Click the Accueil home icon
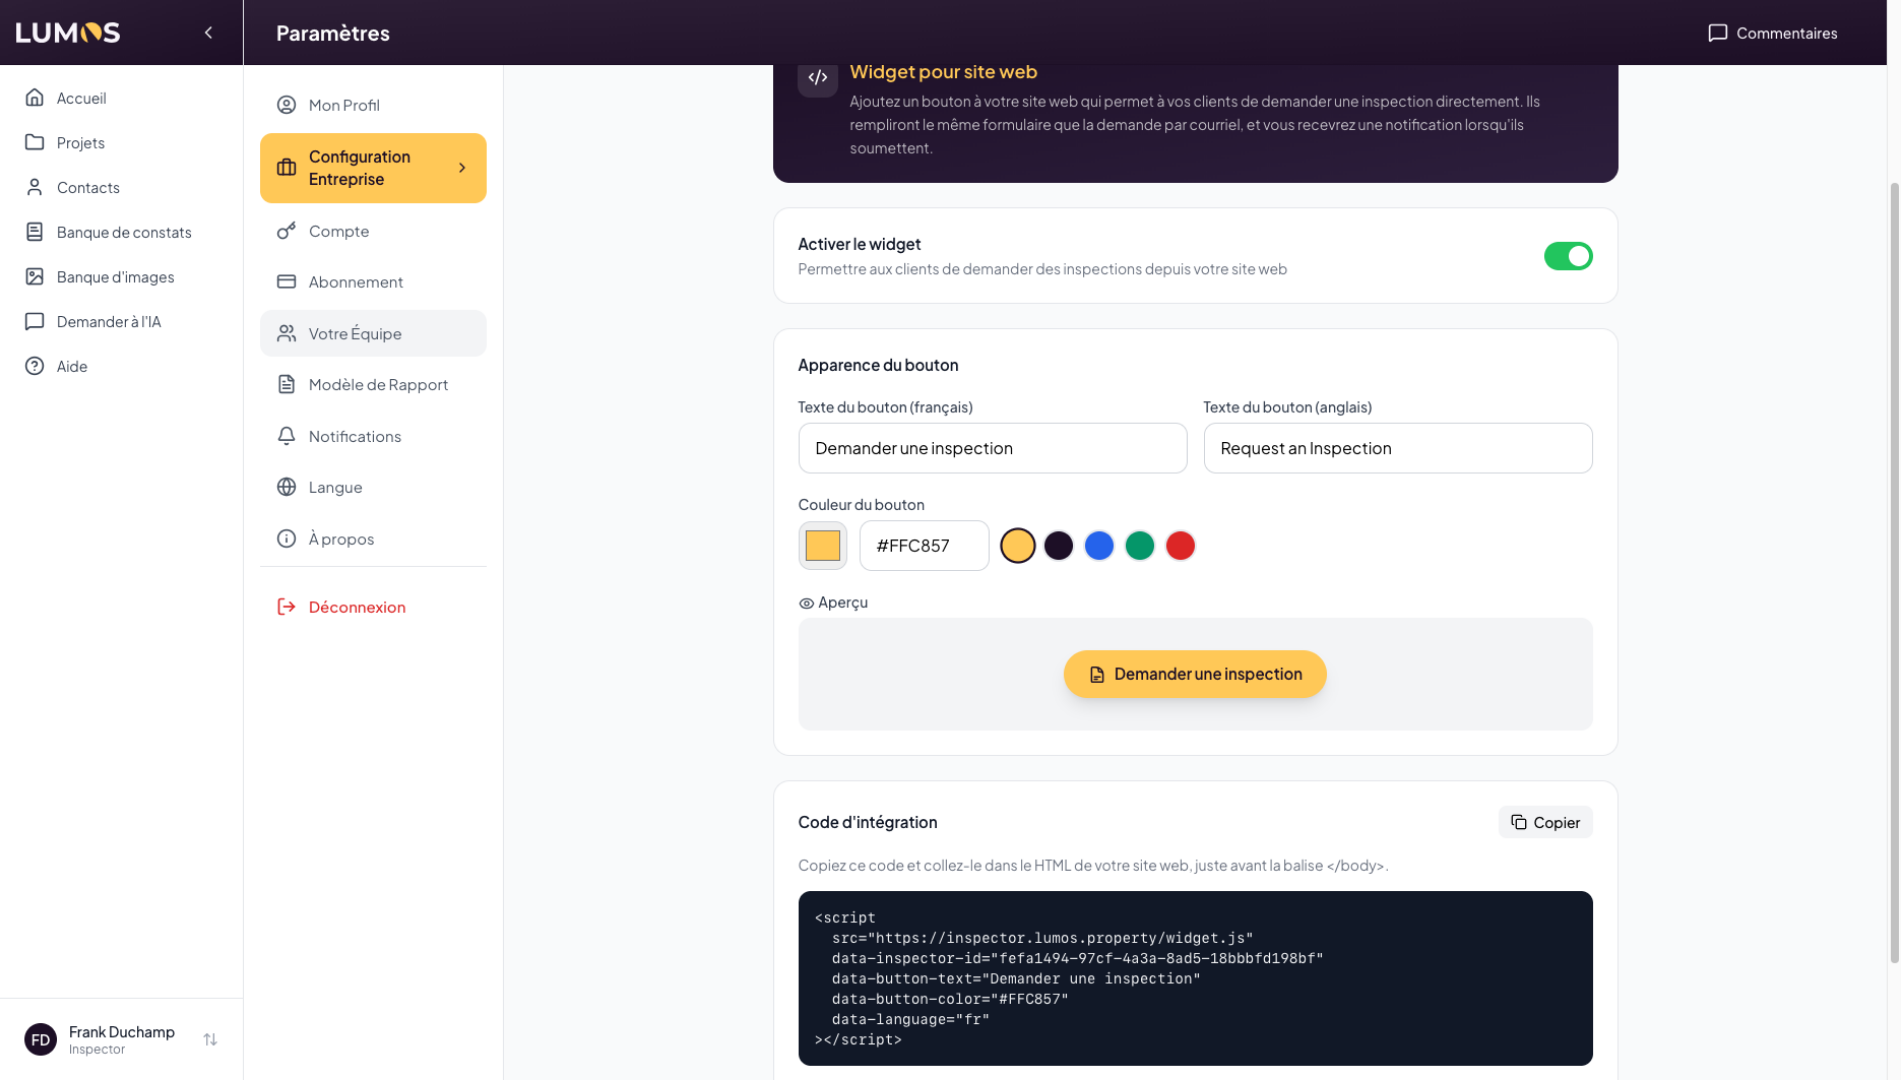This screenshot has width=1901, height=1080. (x=35, y=98)
